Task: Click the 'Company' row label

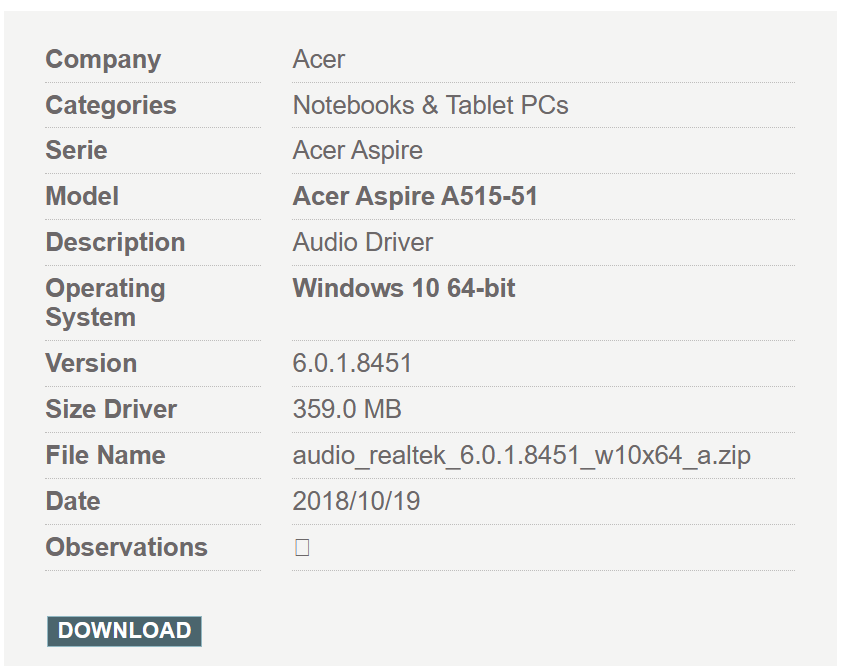Action: pos(103,61)
